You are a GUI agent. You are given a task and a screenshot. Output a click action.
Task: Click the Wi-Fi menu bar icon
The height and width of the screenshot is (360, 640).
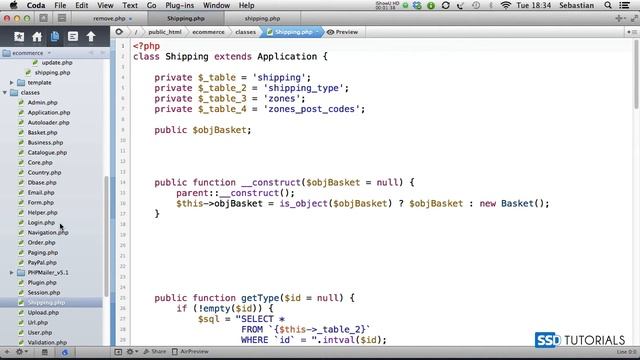(506, 5)
